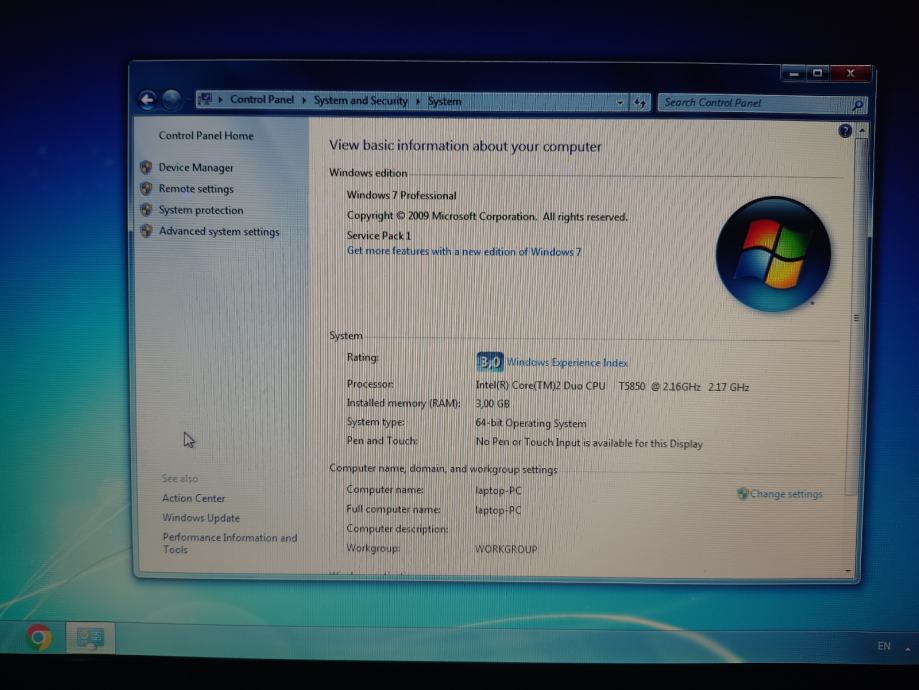The height and width of the screenshot is (690, 919).
Task: Expand arrow before Control Panel breadcrumb
Action: (x=220, y=100)
